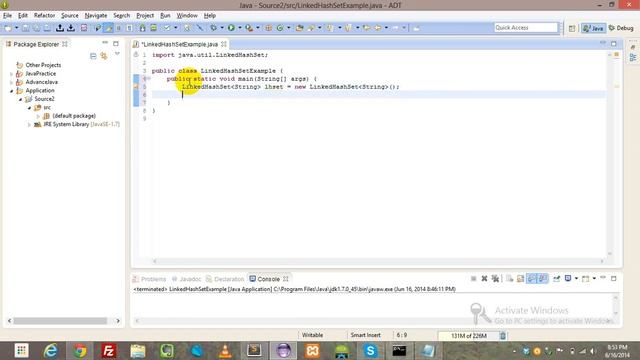This screenshot has width=640, height=360.
Task: Run garbage collector trash icon
Action: (x=503, y=336)
